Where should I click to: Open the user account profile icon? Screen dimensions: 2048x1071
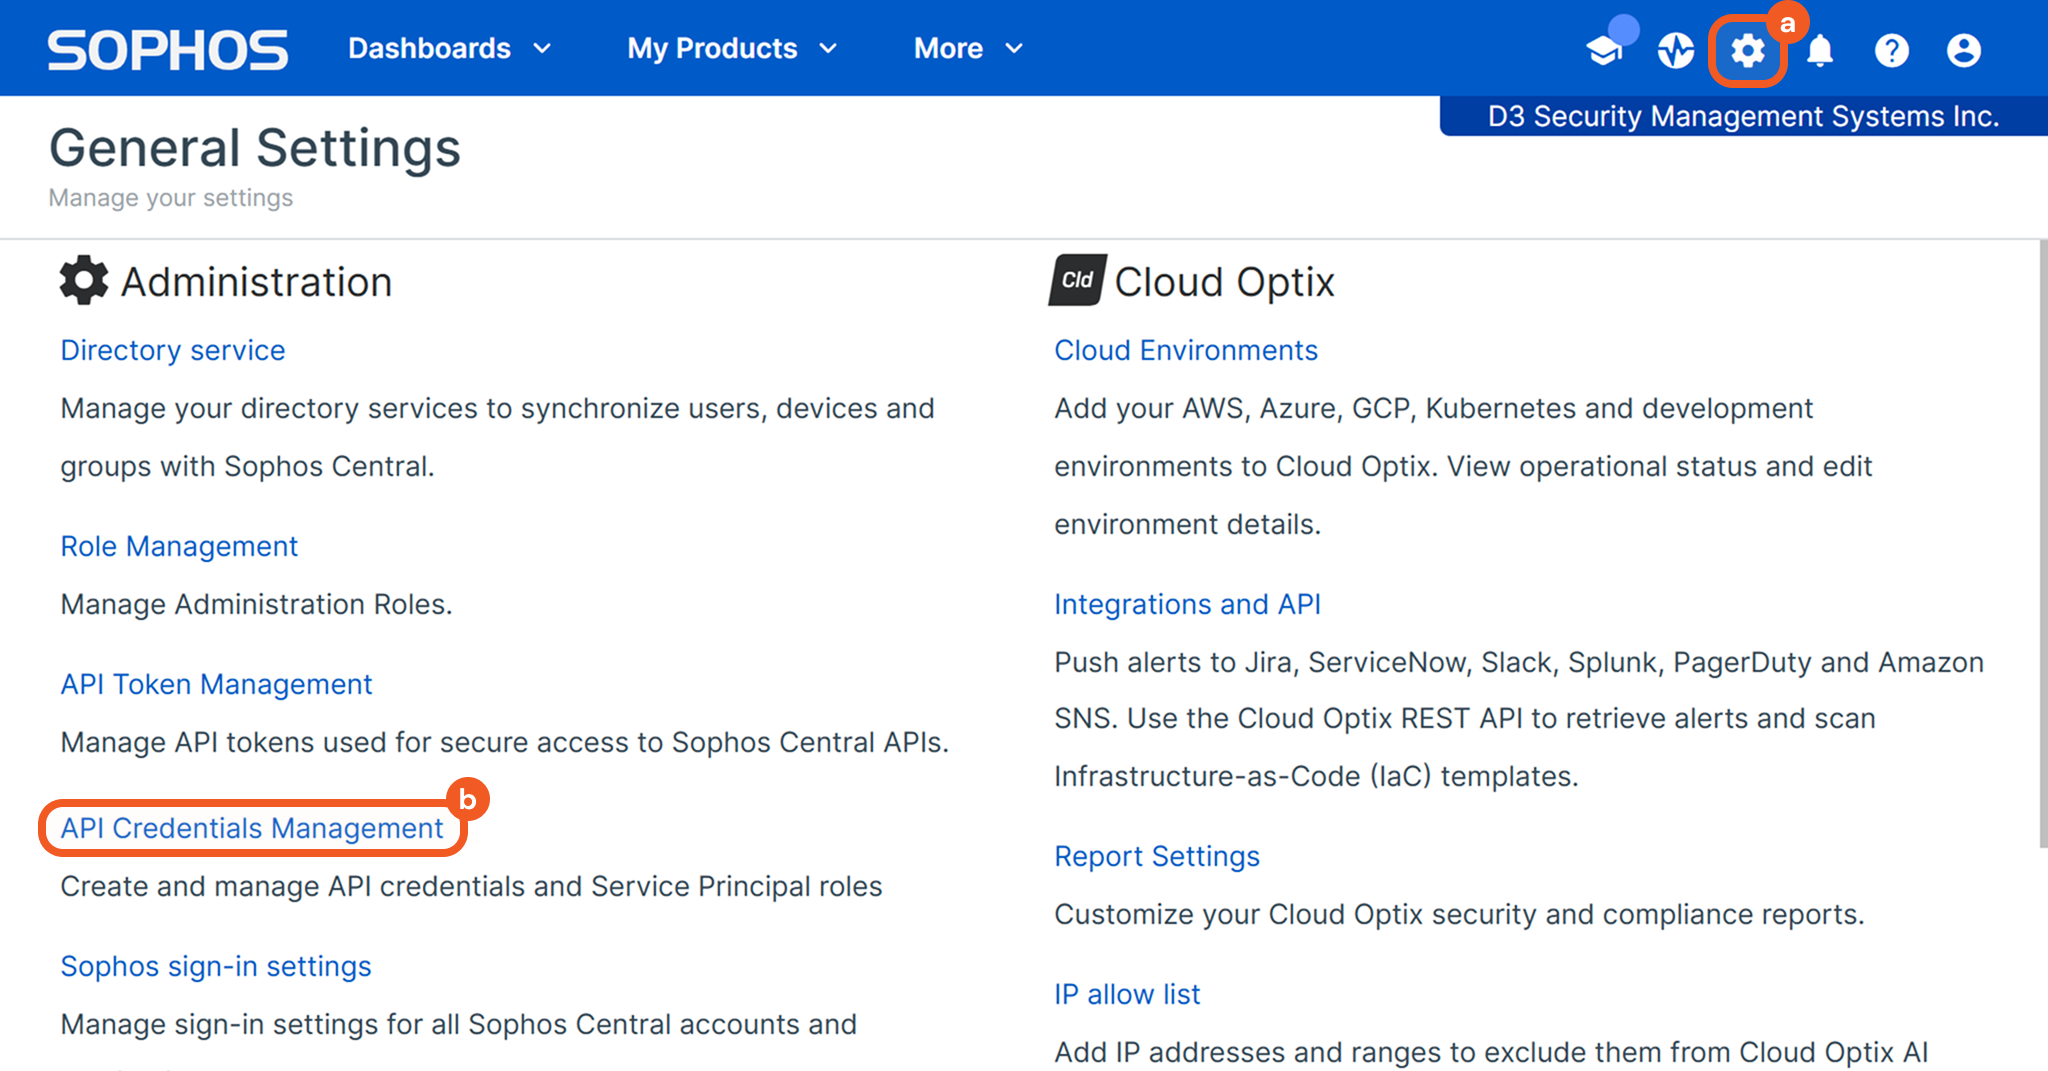coord(1963,50)
